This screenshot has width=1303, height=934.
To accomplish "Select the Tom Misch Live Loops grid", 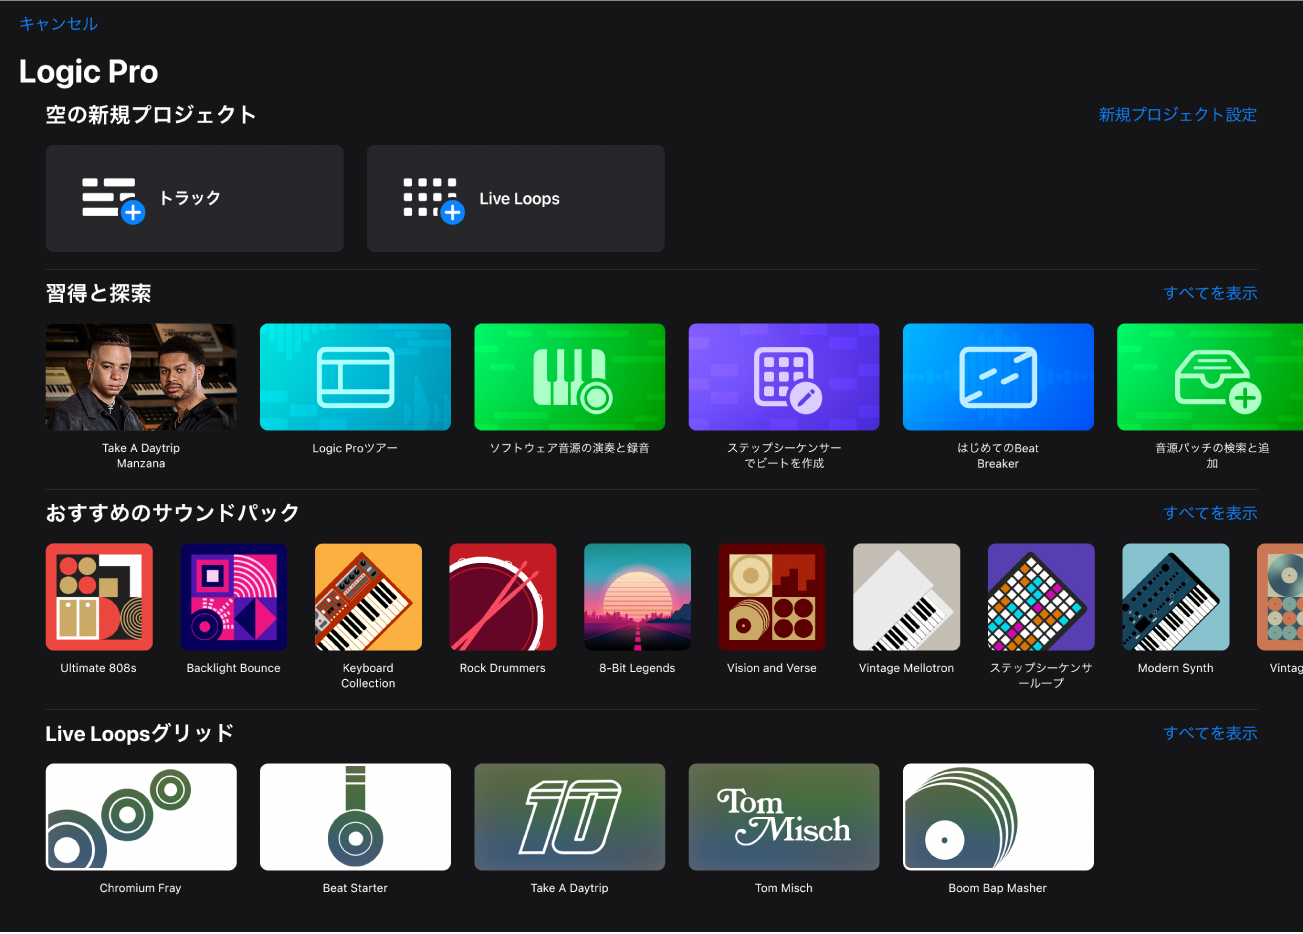I will (x=783, y=817).
